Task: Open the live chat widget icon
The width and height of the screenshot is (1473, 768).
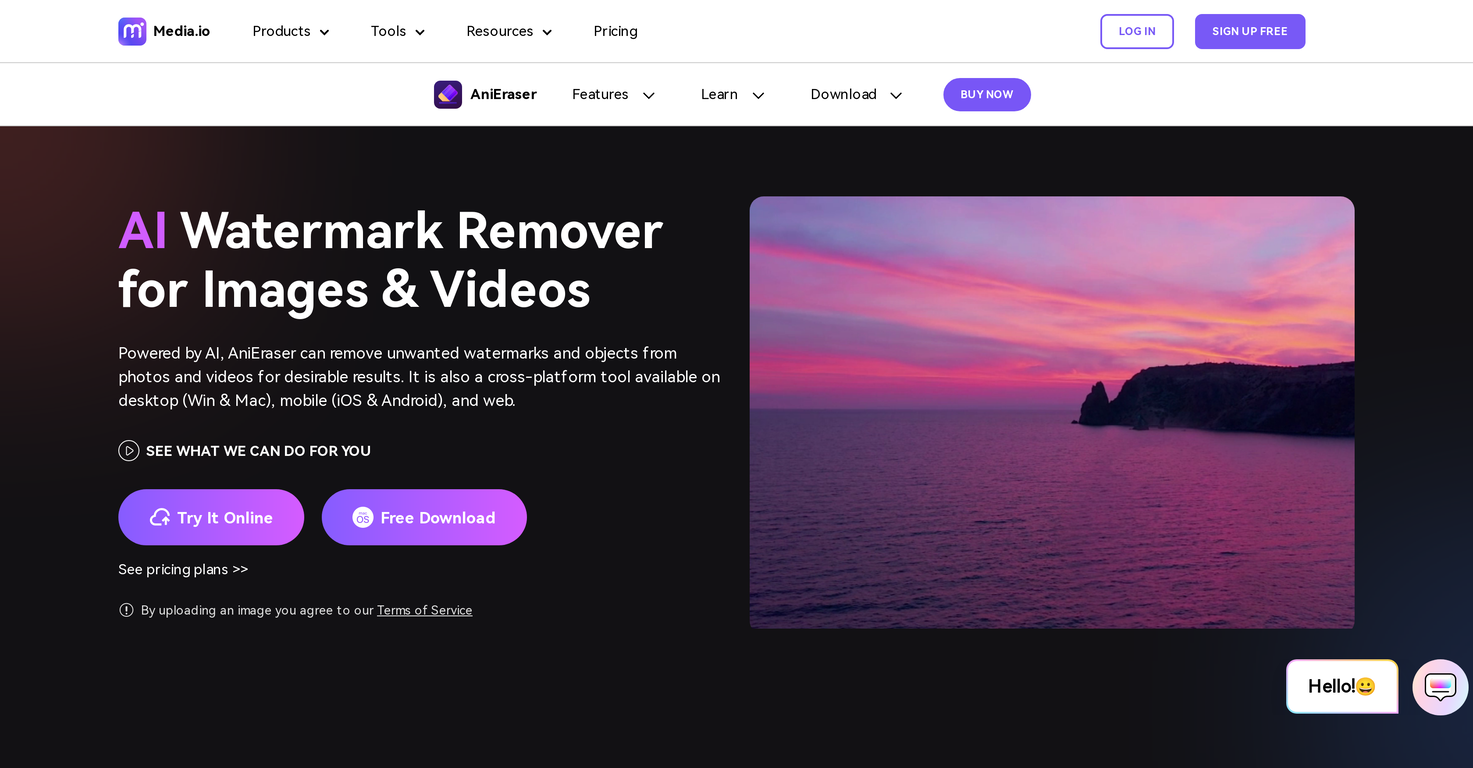Action: point(1439,687)
